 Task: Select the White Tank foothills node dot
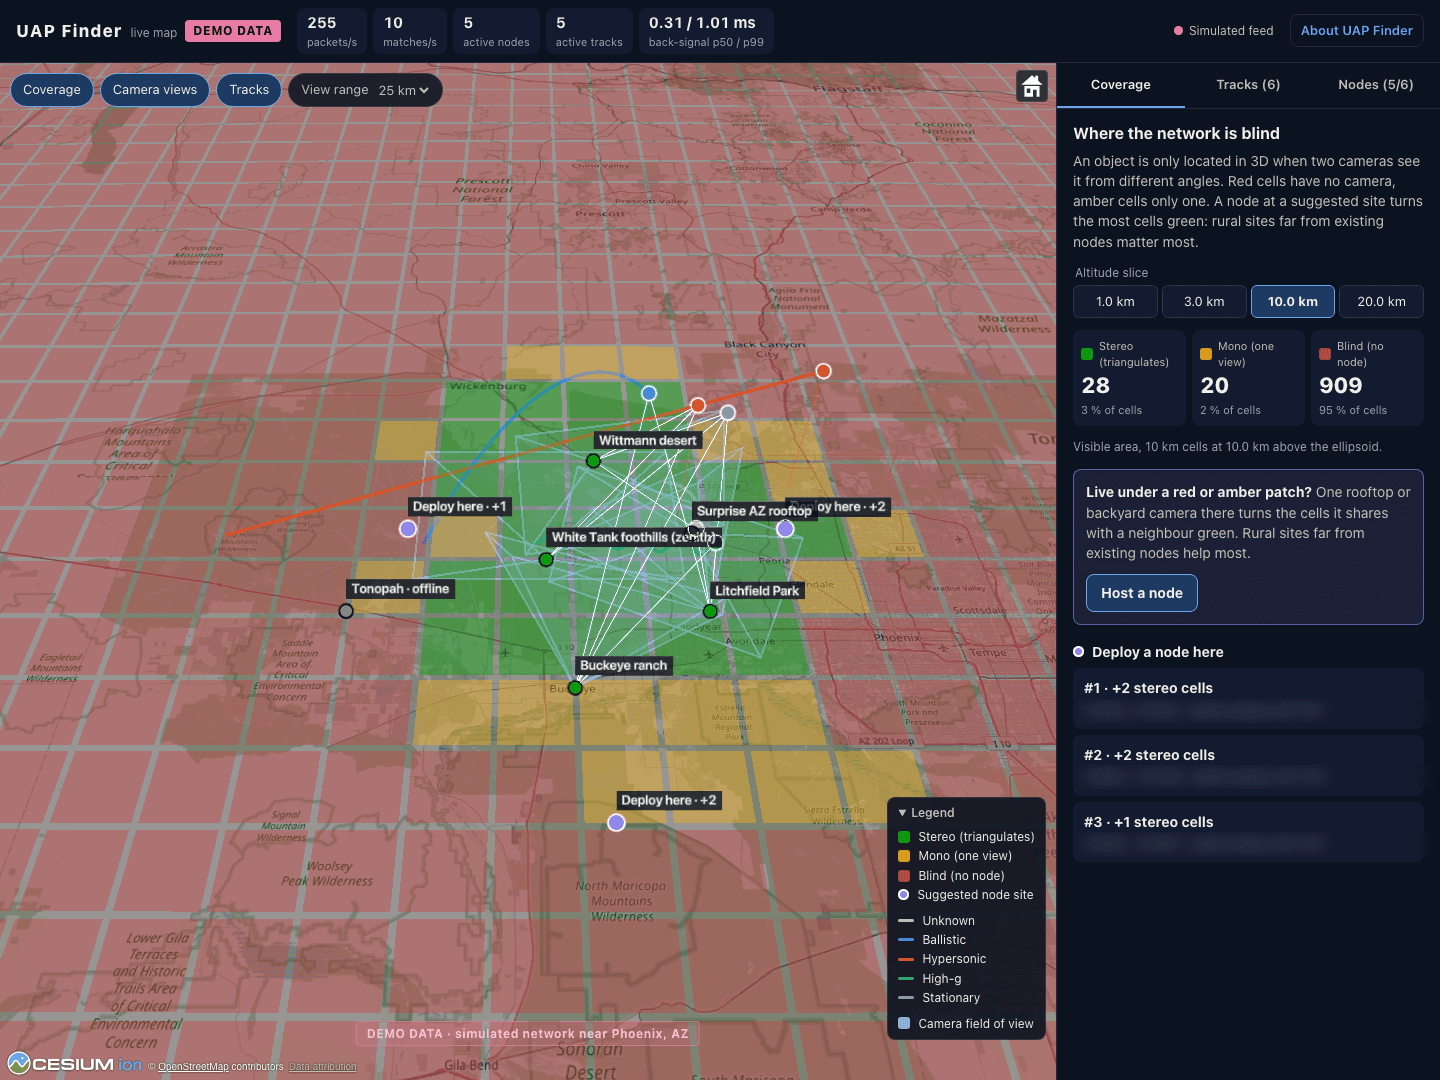click(546, 559)
